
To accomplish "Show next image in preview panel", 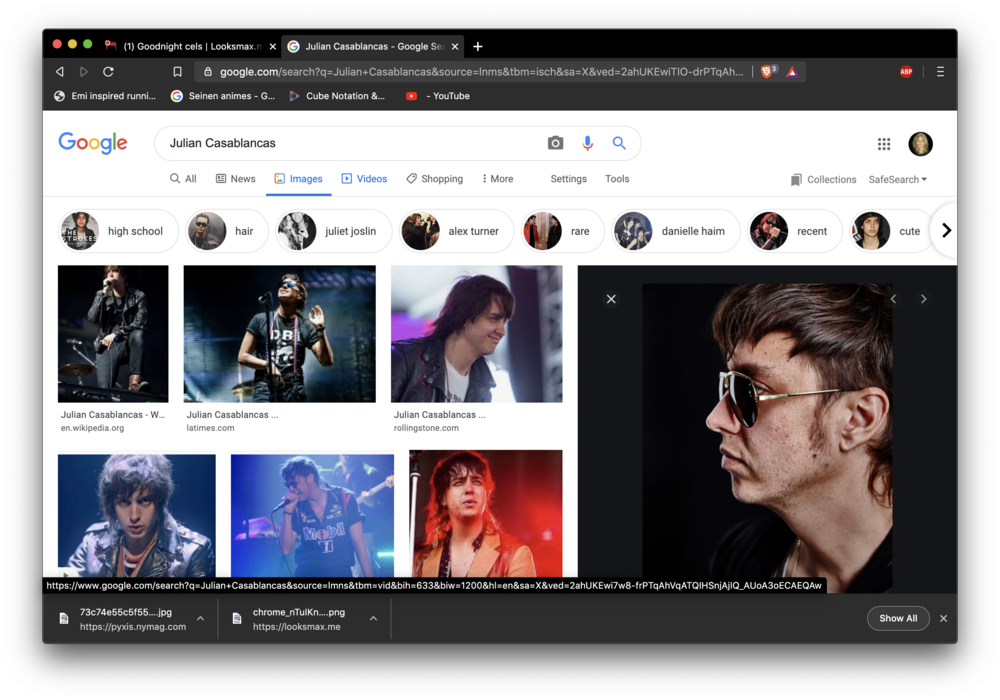I will pyautogui.click(x=923, y=299).
